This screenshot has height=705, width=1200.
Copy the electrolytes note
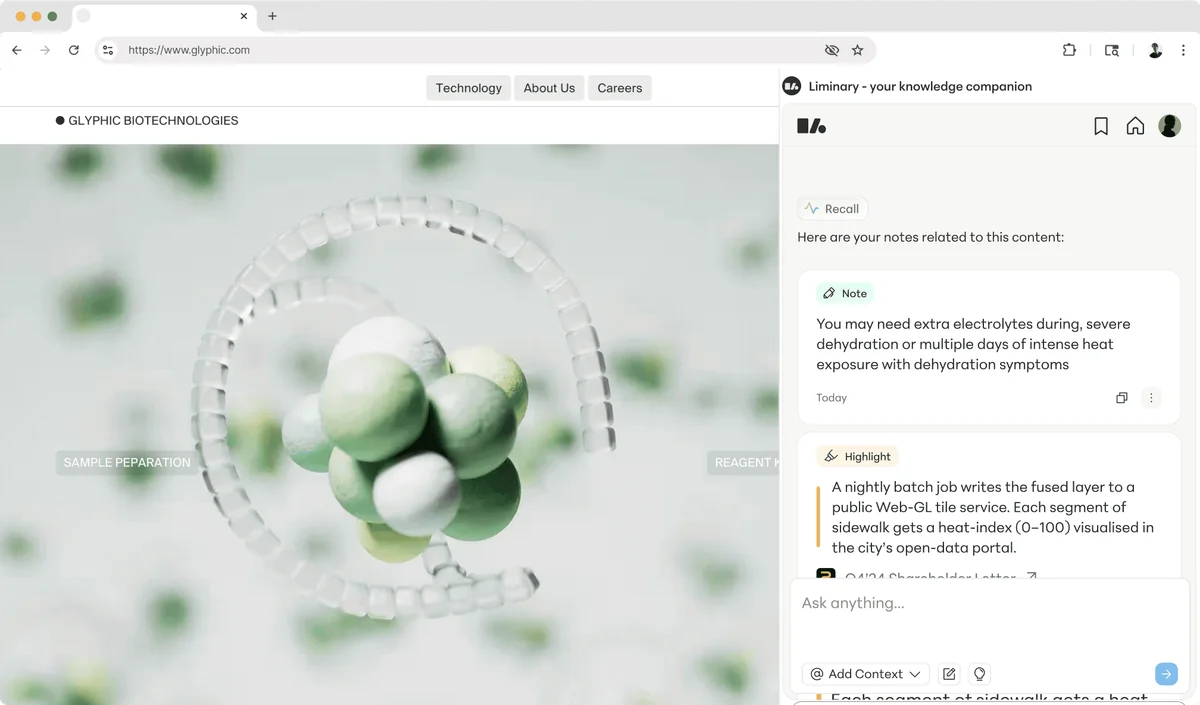[x=1121, y=397]
